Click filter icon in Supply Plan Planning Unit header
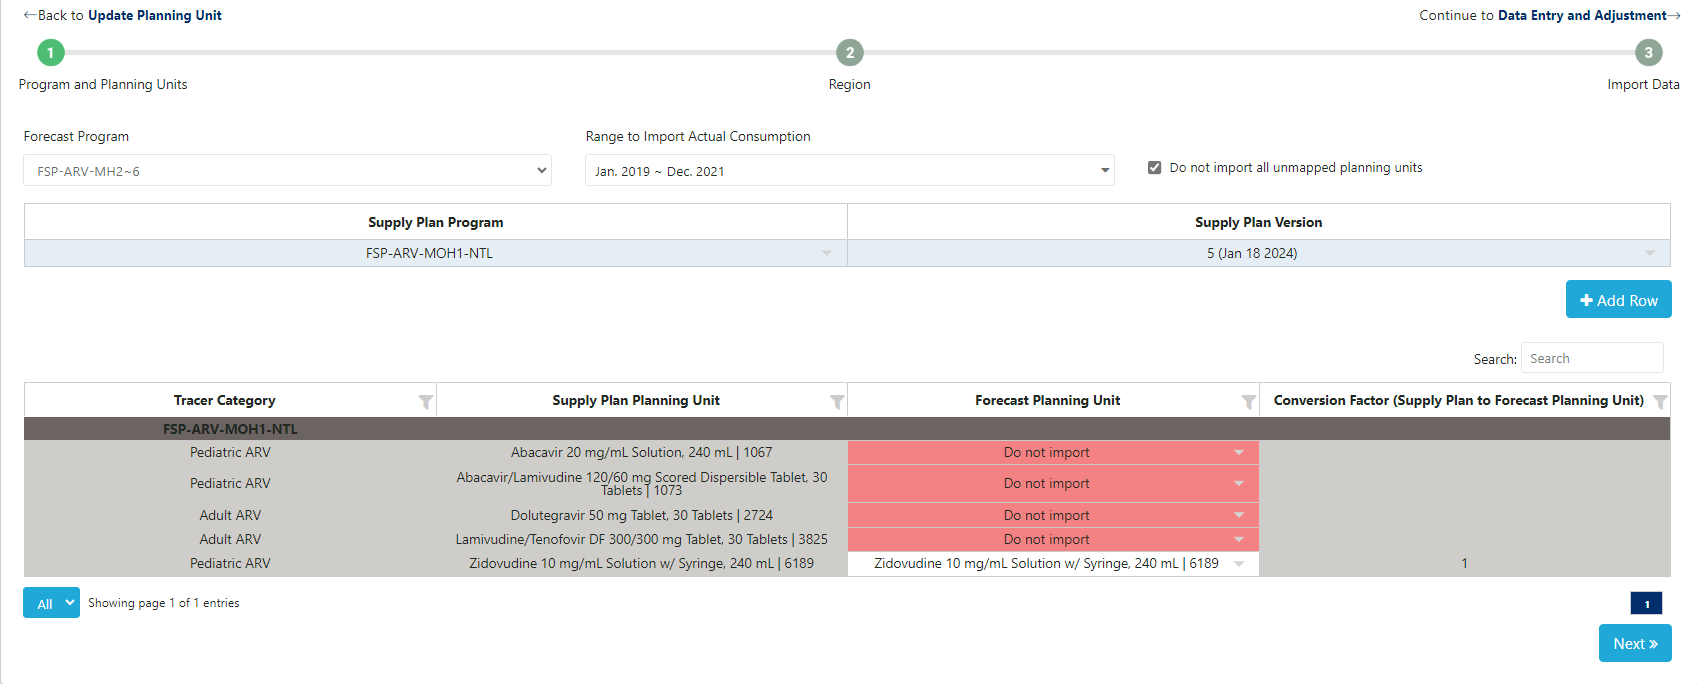This screenshot has width=1698, height=684. click(x=837, y=402)
